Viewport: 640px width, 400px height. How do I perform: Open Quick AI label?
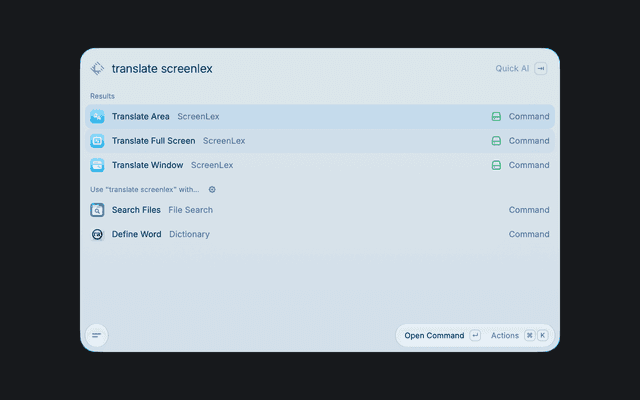[512, 69]
